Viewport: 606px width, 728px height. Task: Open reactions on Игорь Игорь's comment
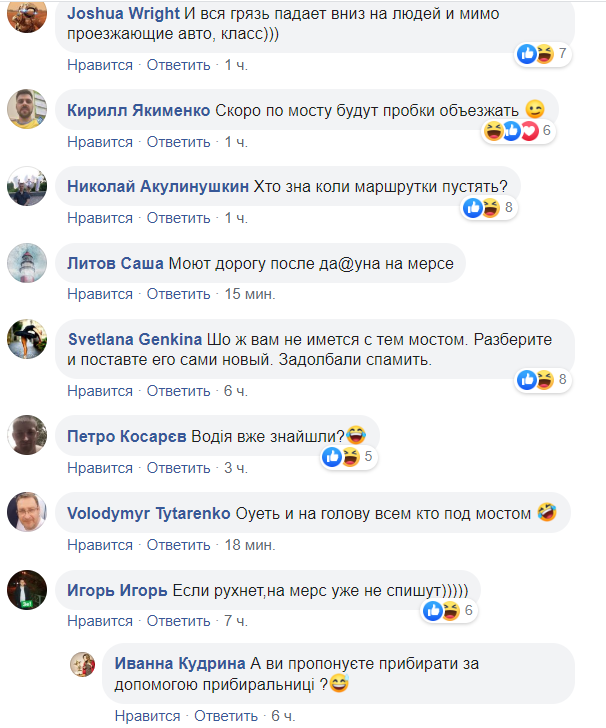(449, 611)
